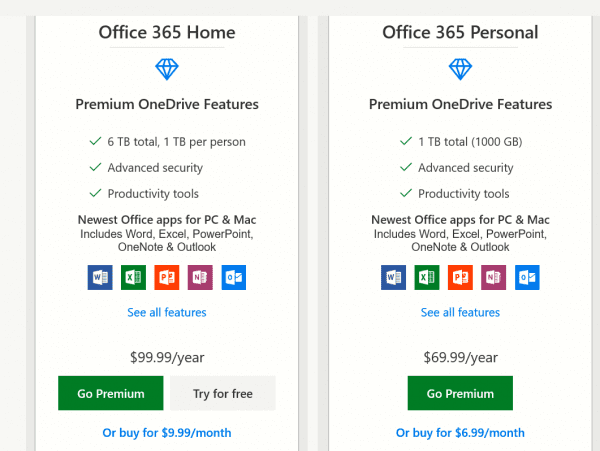
Task: Click the diamond premium icon under Office 365 Home
Action: [x=166, y=69]
